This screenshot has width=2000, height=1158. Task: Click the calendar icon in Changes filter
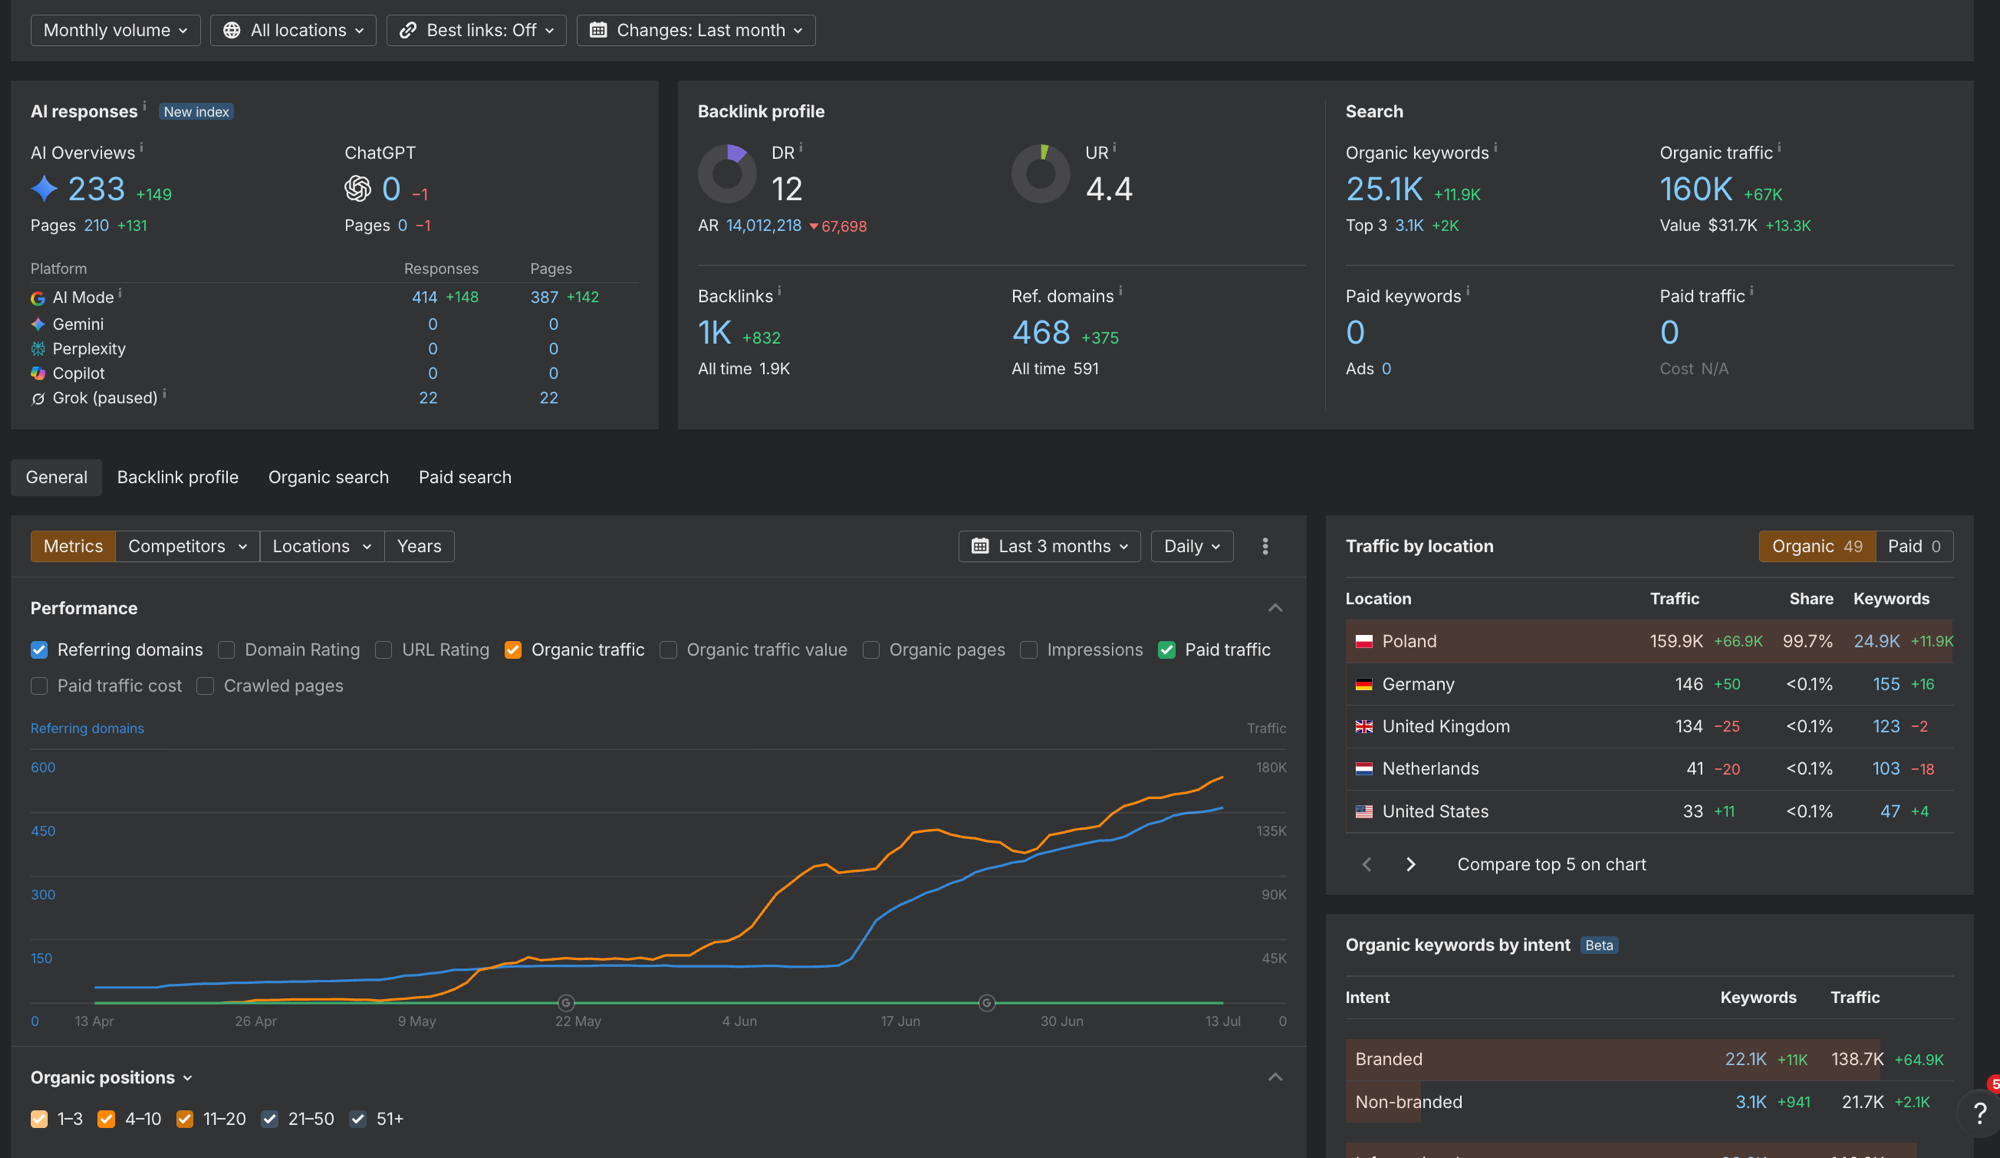click(598, 30)
